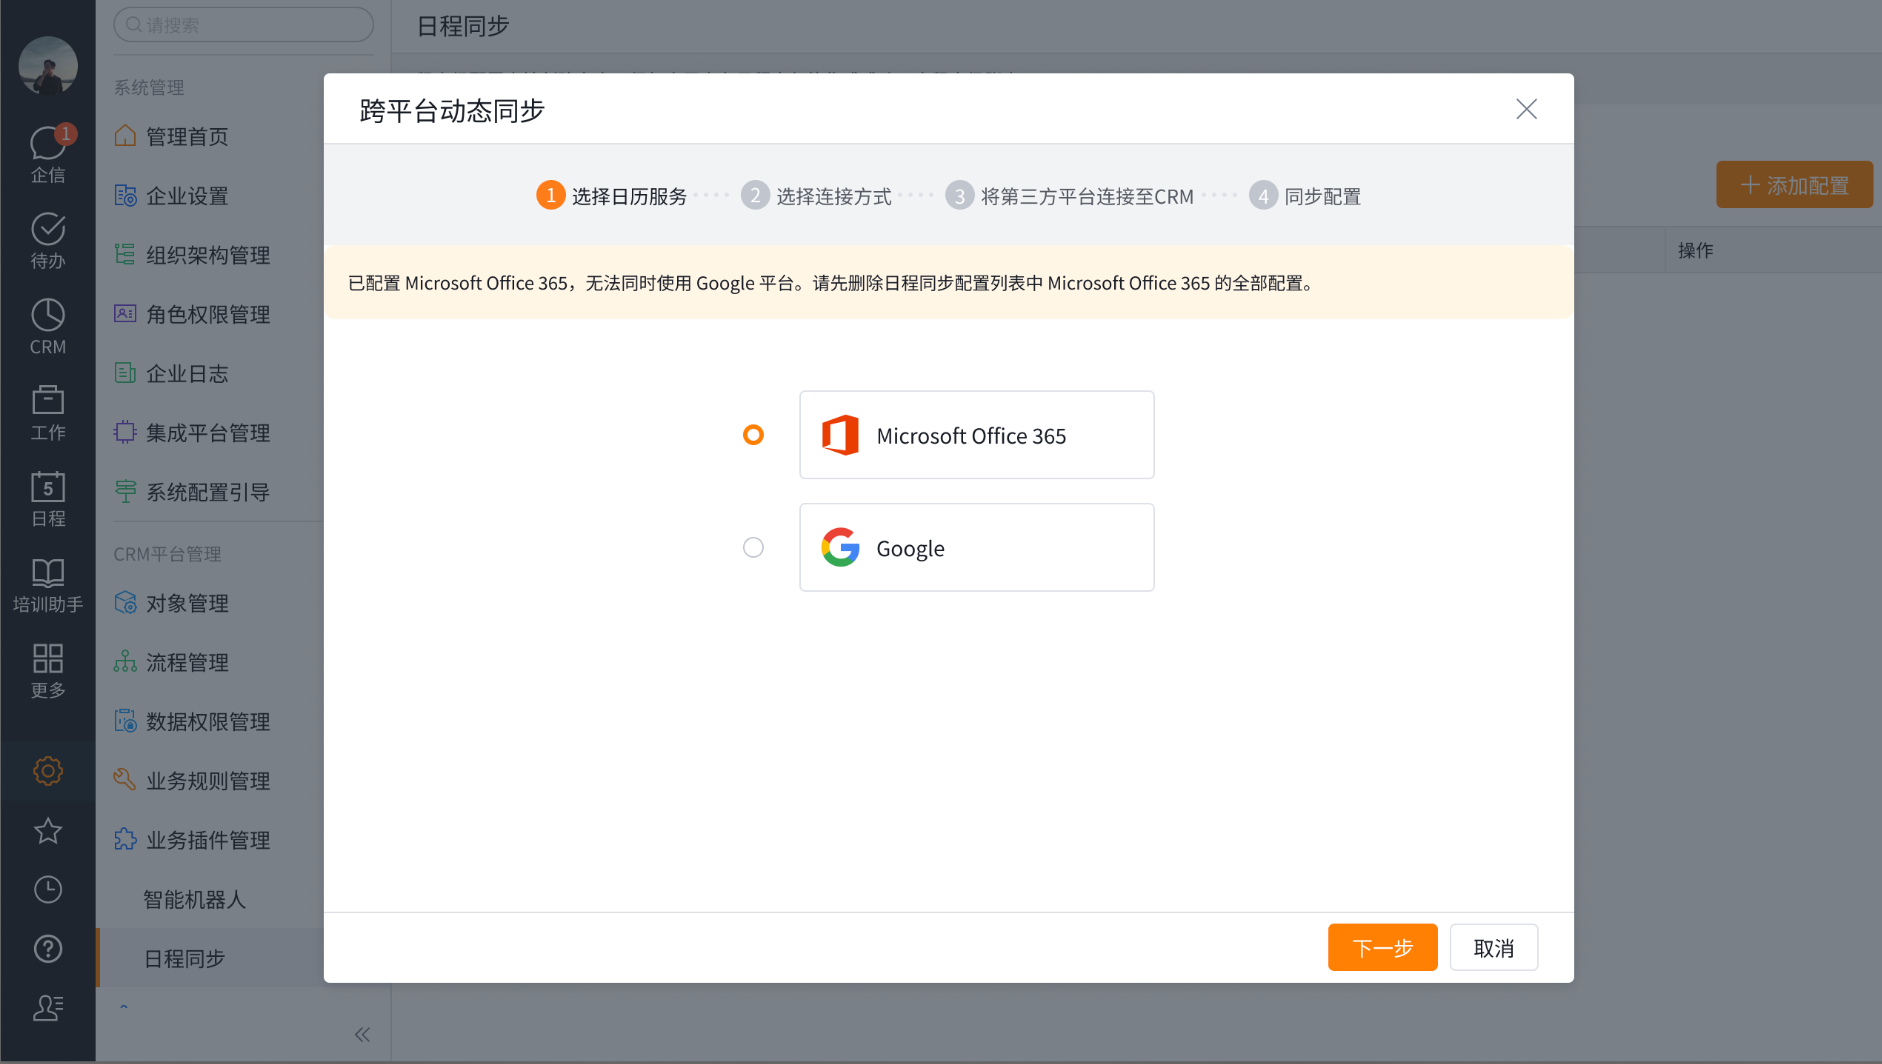Click the 添加配置 button
Viewport: 1882px width, 1064px height.
pos(1794,185)
